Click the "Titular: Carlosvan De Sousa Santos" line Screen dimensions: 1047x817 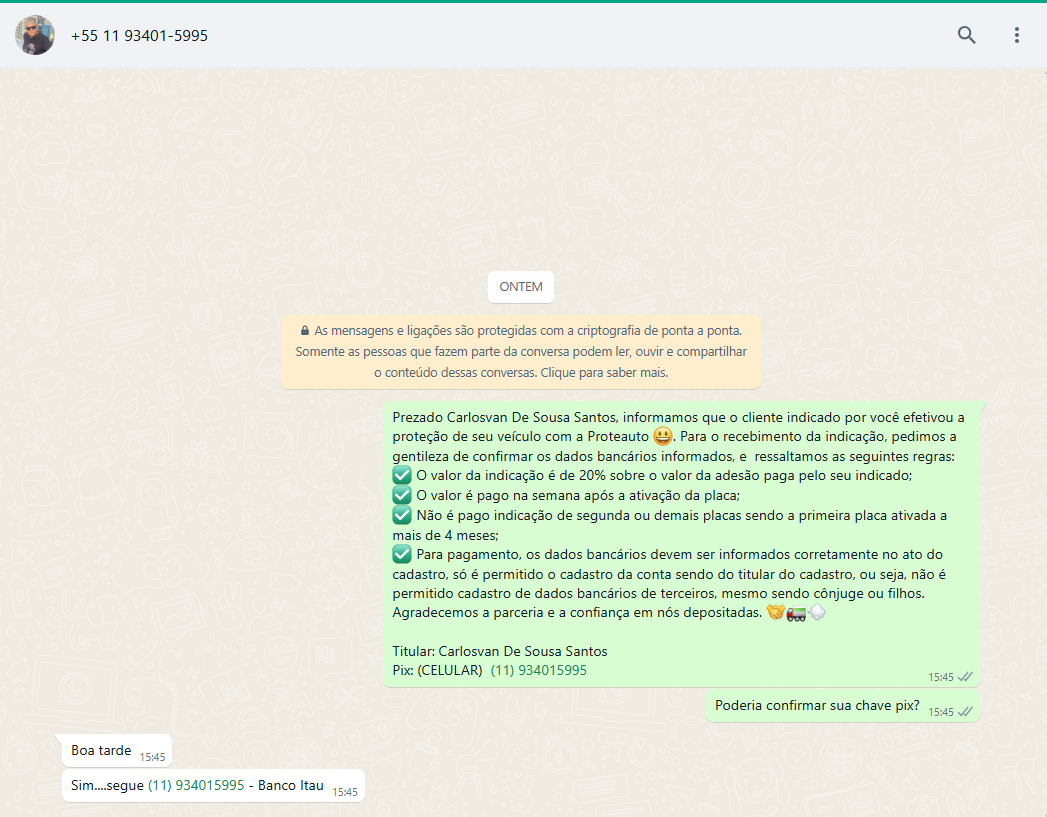(x=499, y=651)
